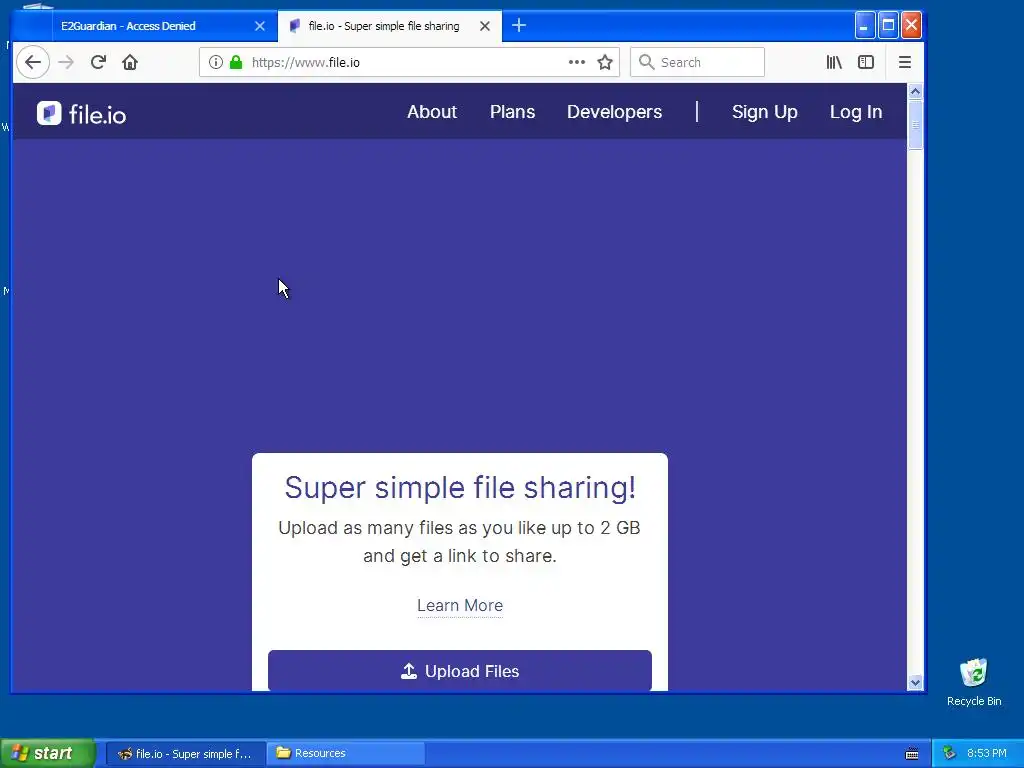Open the Windows start menu
Image resolution: width=1024 pixels, height=768 pixels.
click(47, 753)
